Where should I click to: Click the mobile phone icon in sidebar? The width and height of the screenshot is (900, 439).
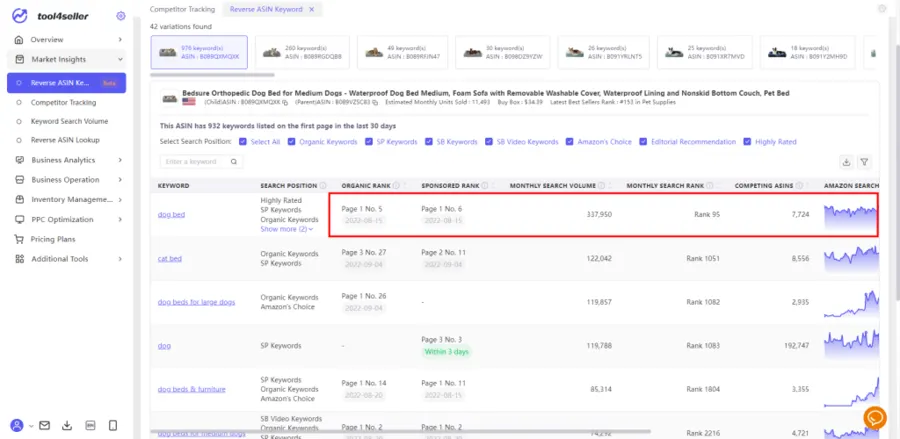pos(113,425)
